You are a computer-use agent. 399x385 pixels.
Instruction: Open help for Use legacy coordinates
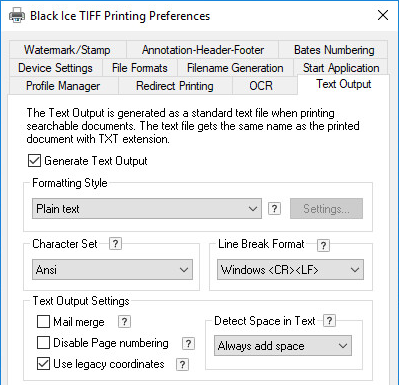182,364
